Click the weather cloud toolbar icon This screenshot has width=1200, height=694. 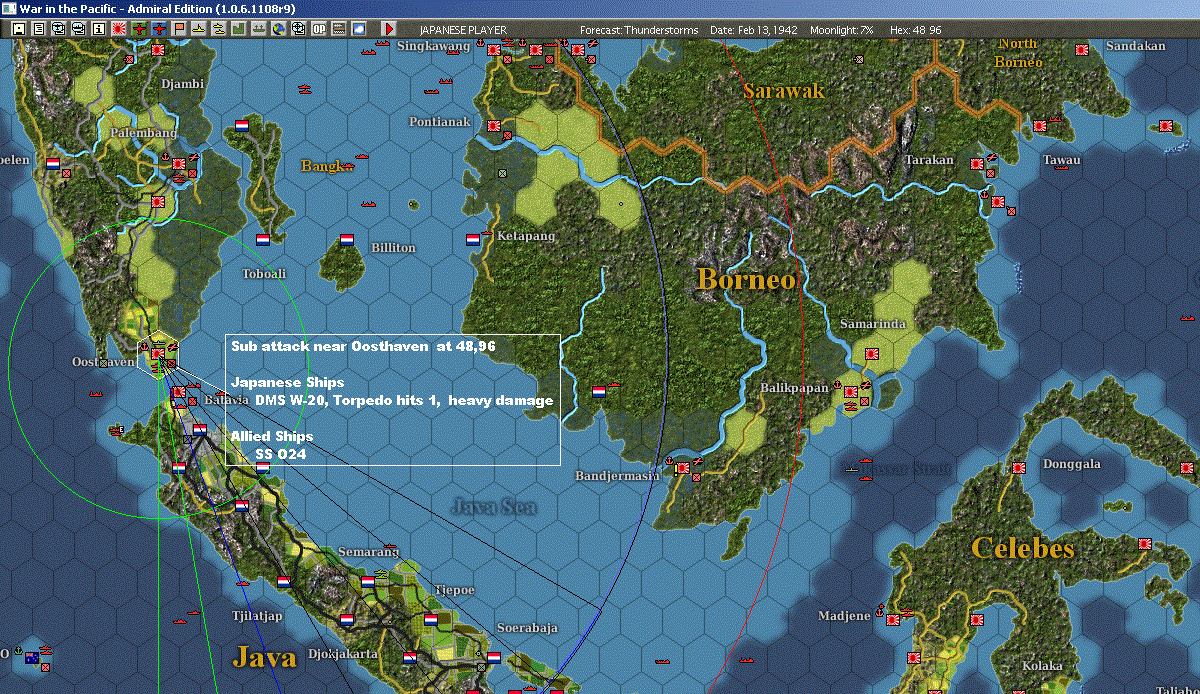coord(358,29)
